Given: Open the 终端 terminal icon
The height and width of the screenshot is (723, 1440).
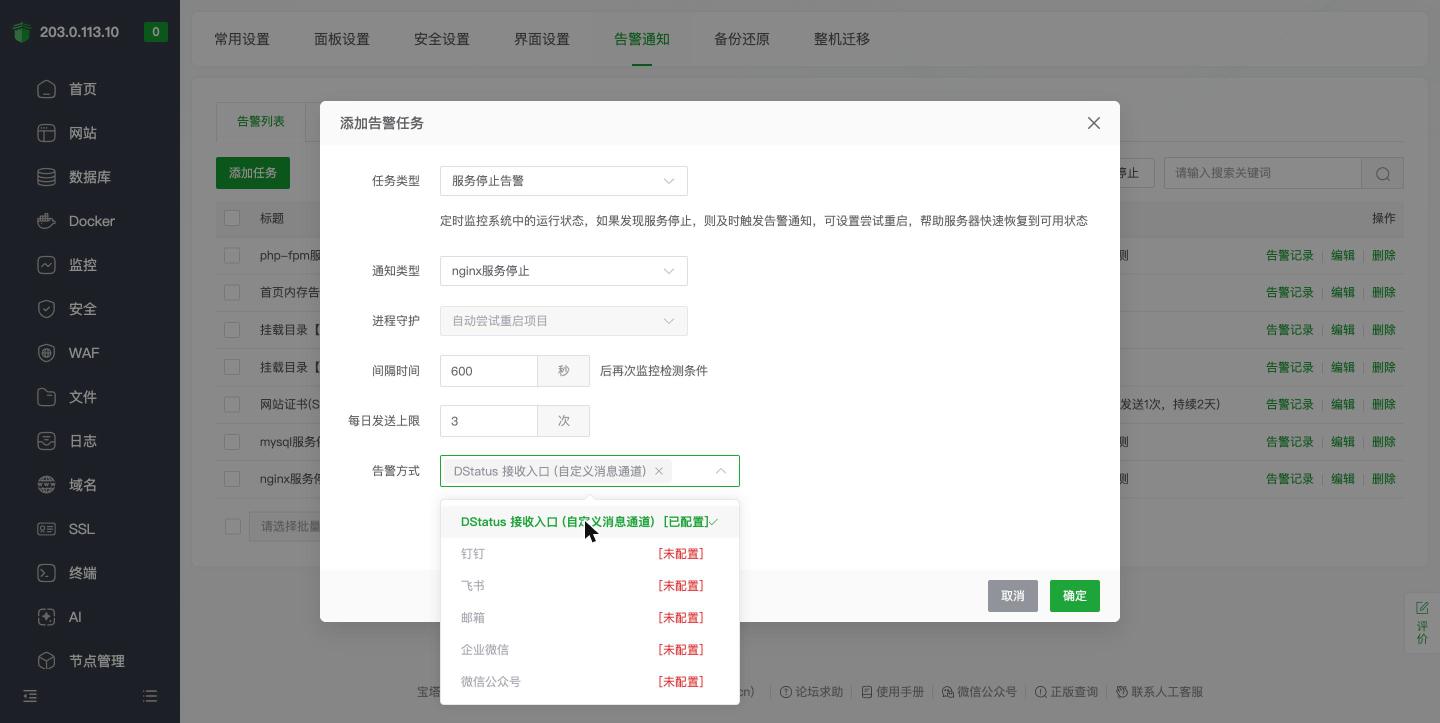Looking at the screenshot, I should tap(46, 573).
